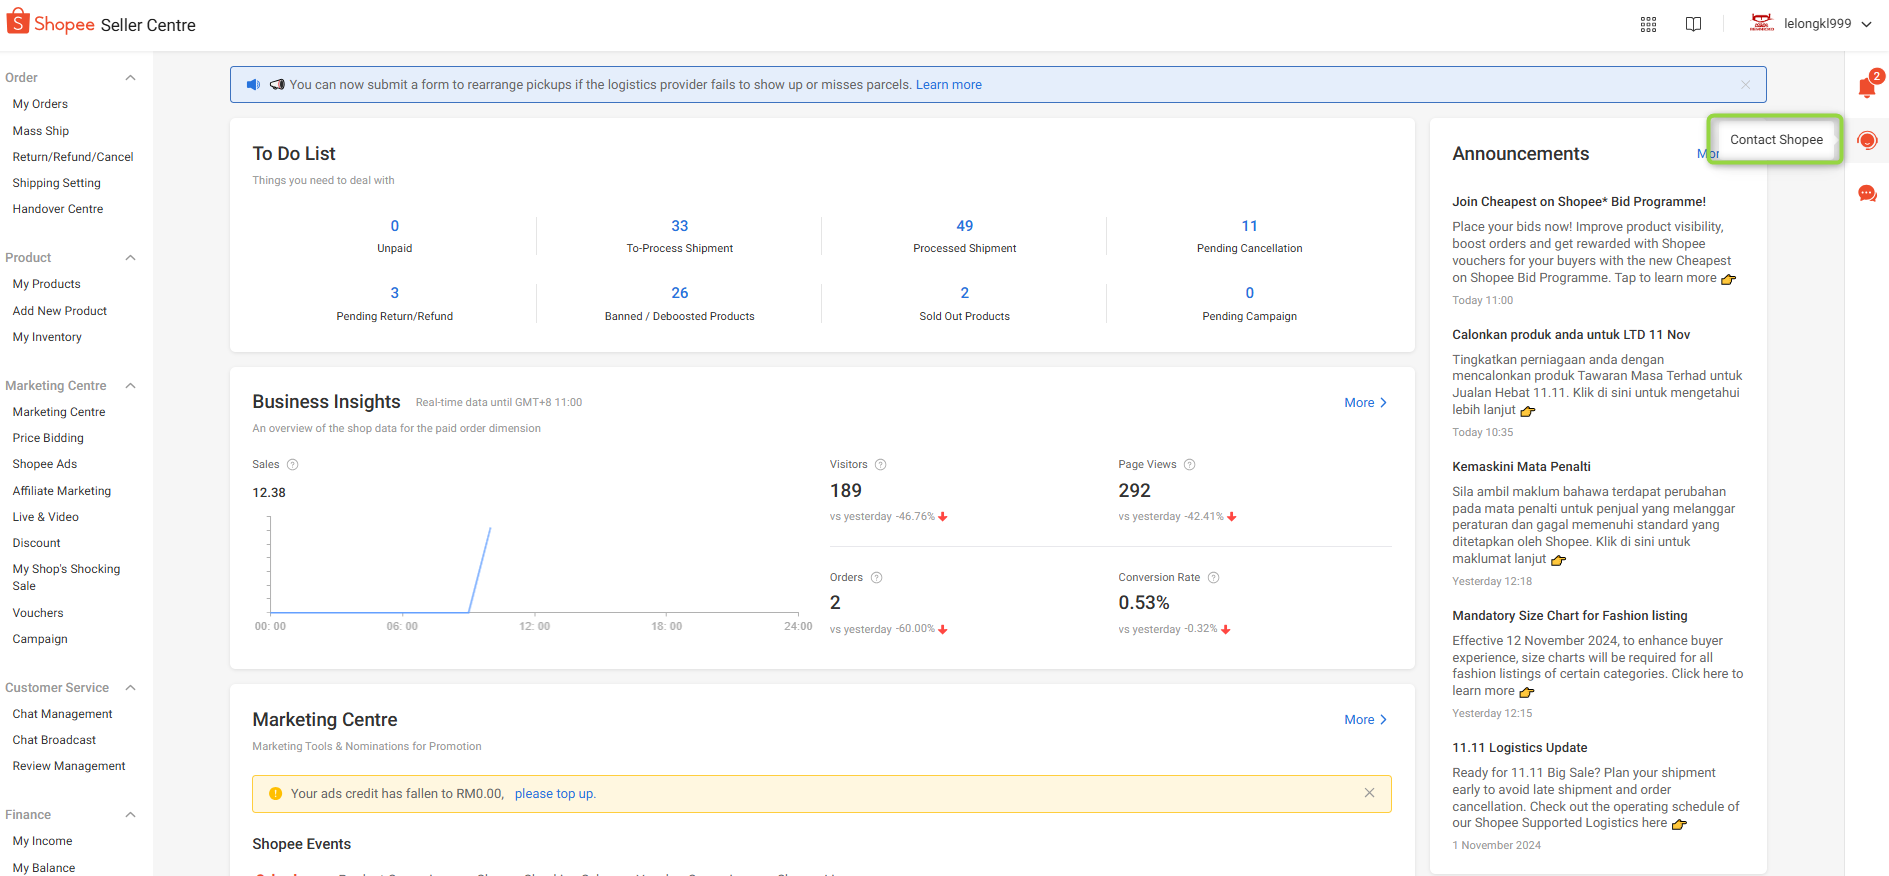Dismiss the ads credit warning

click(1369, 793)
